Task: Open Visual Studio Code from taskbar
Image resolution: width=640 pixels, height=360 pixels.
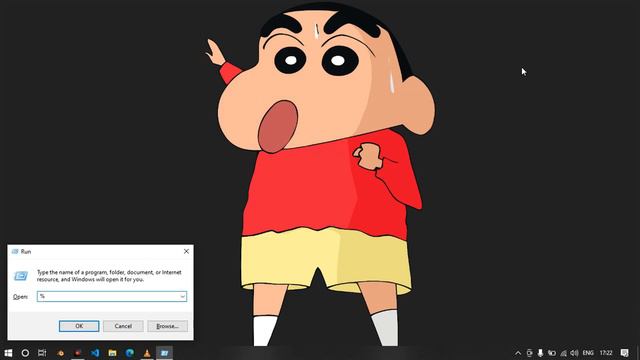Action: coord(95,353)
